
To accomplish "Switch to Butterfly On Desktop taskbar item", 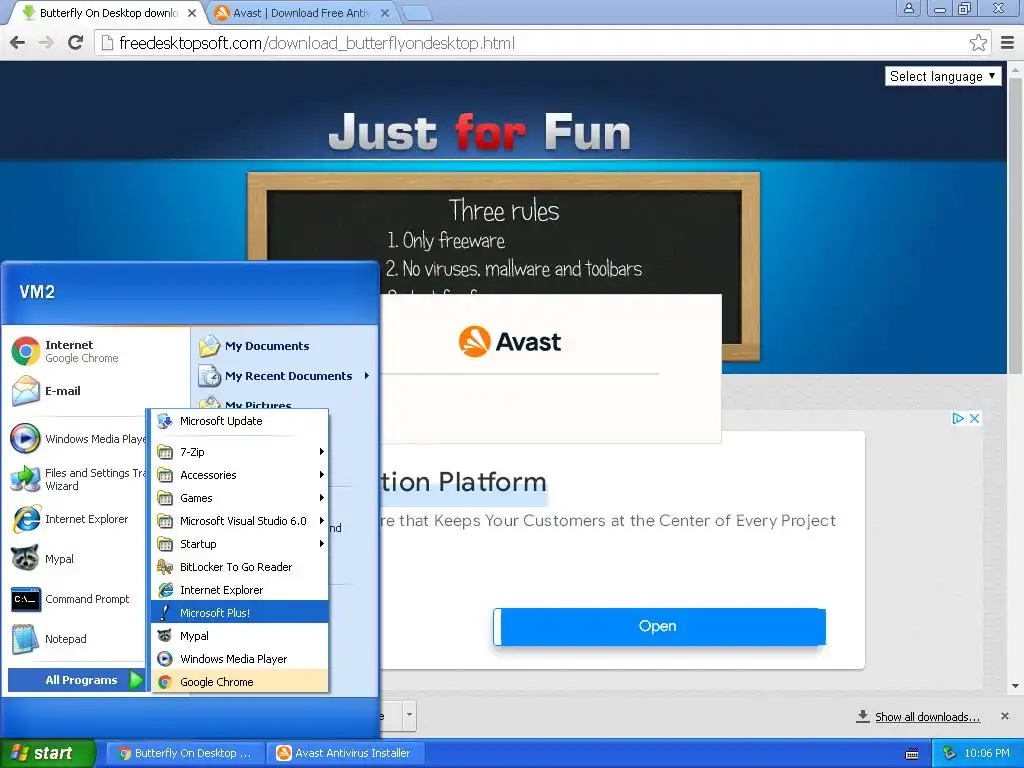I will tap(185, 754).
